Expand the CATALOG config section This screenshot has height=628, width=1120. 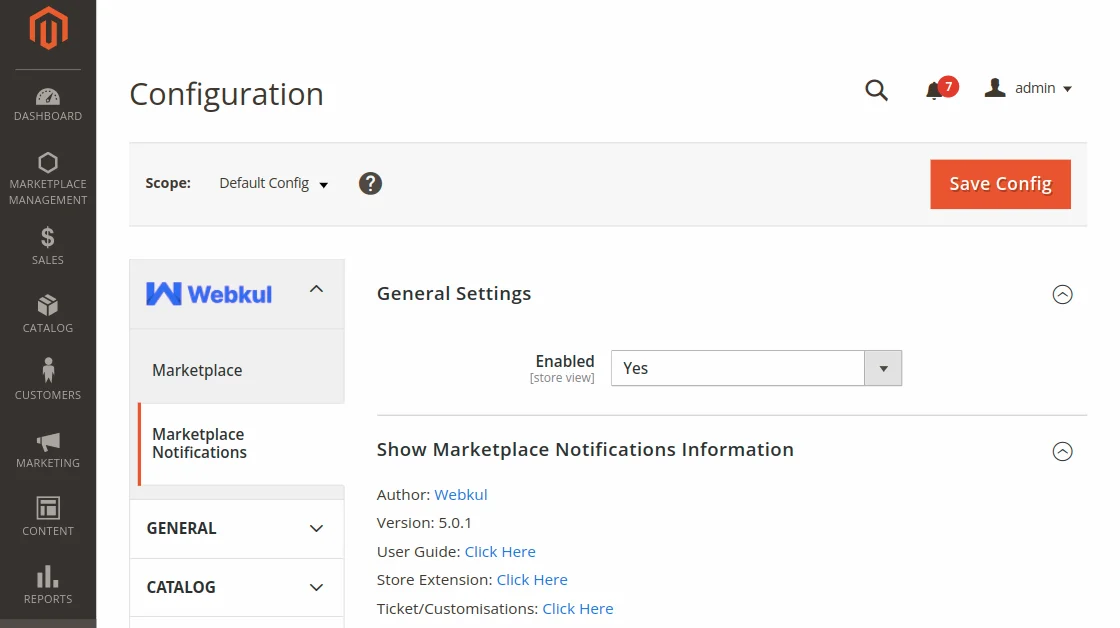click(236, 587)
